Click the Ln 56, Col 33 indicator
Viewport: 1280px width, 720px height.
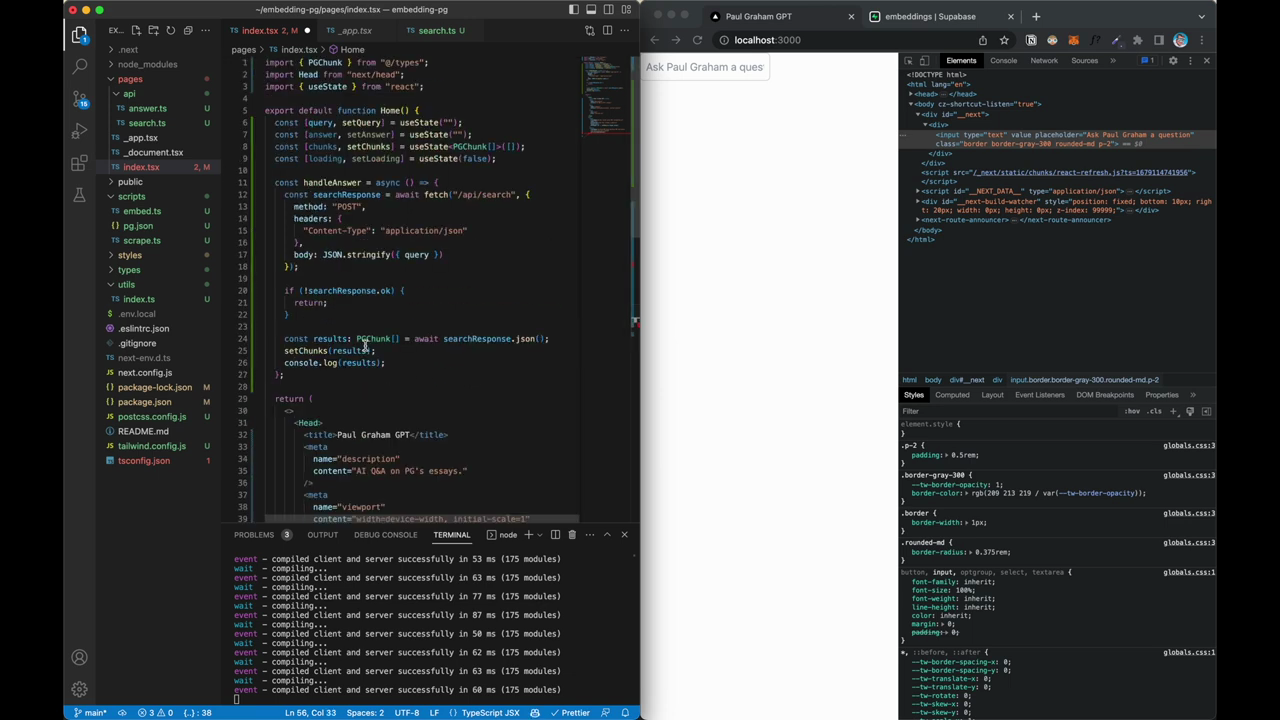[x=310, y=713]
